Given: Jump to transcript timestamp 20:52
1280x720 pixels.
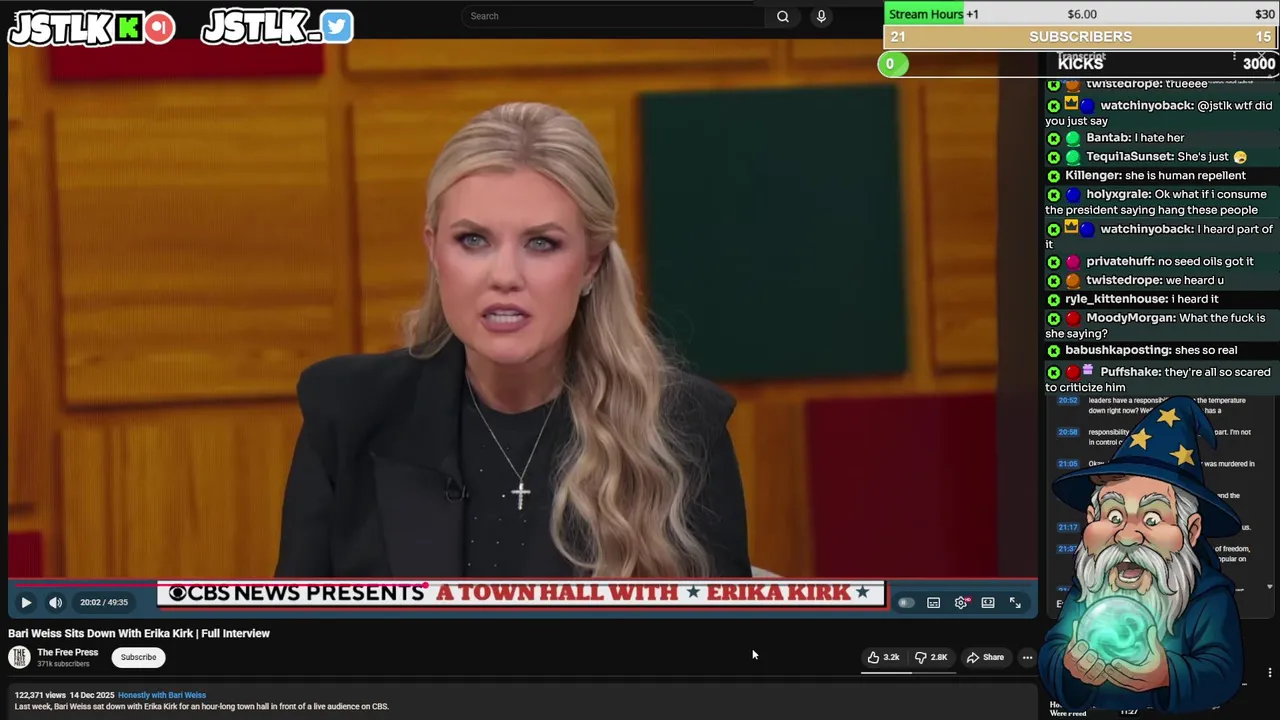Looking at the screenshot, I should [1068, 400].
